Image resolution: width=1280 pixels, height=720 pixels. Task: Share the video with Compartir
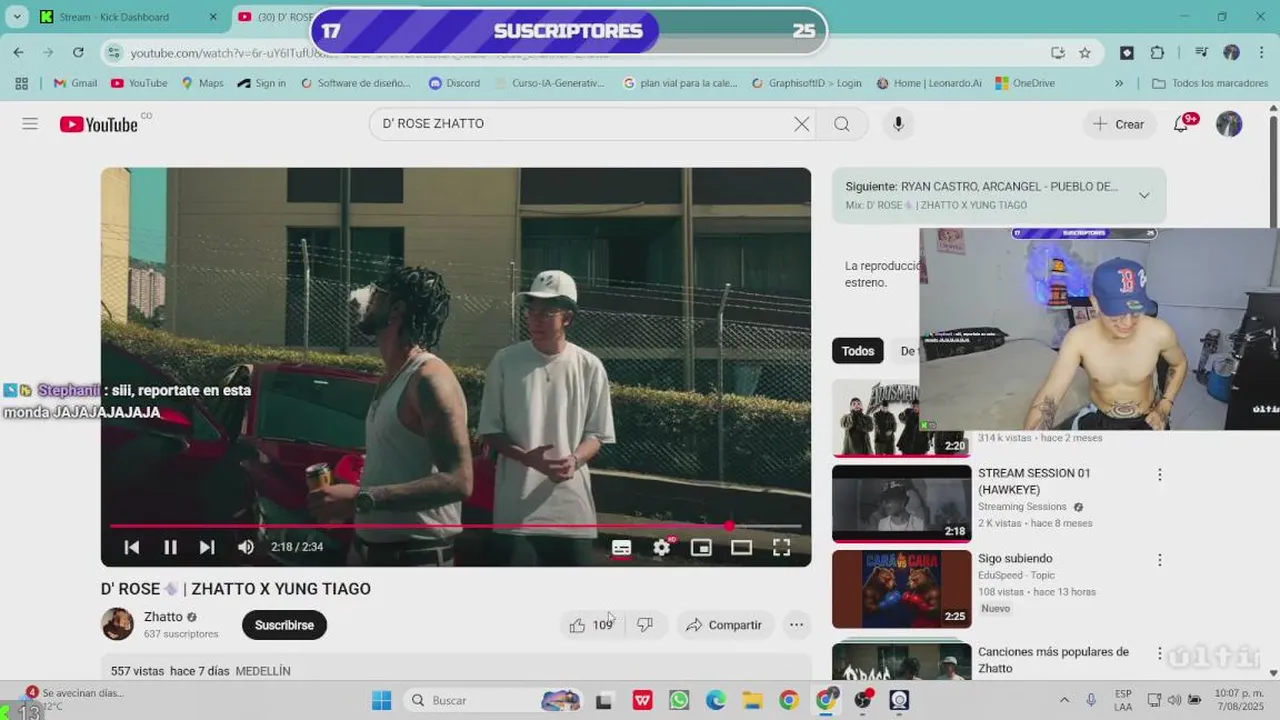pos(724,625)
